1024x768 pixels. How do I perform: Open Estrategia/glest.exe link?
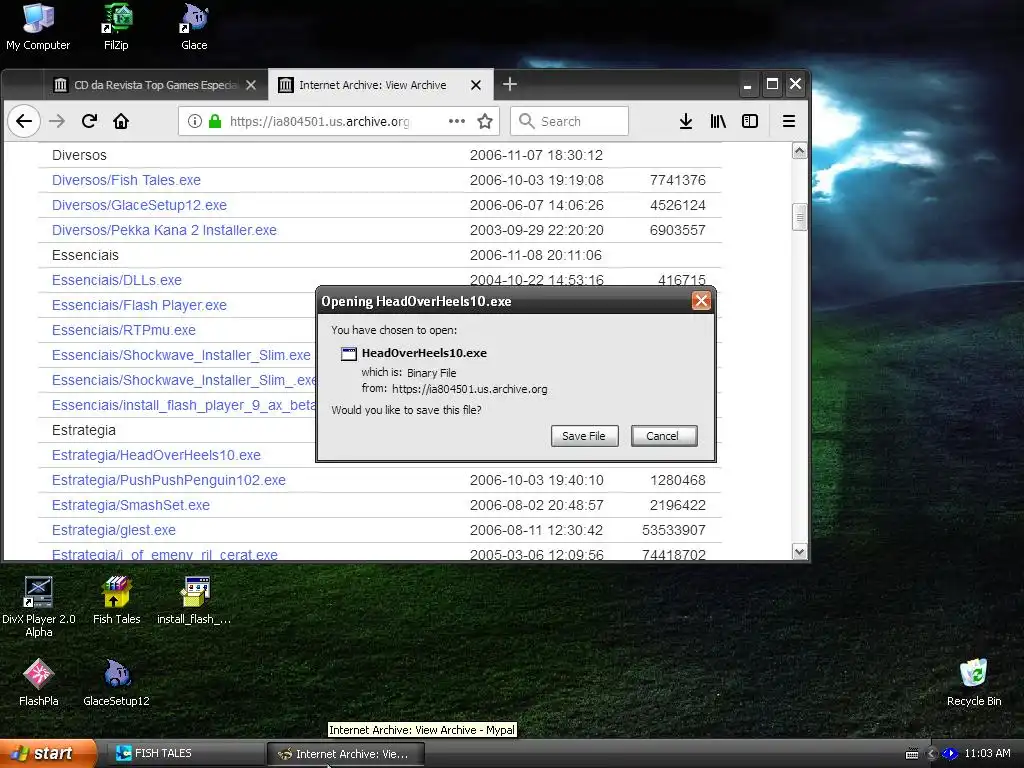tap(114, 530)
